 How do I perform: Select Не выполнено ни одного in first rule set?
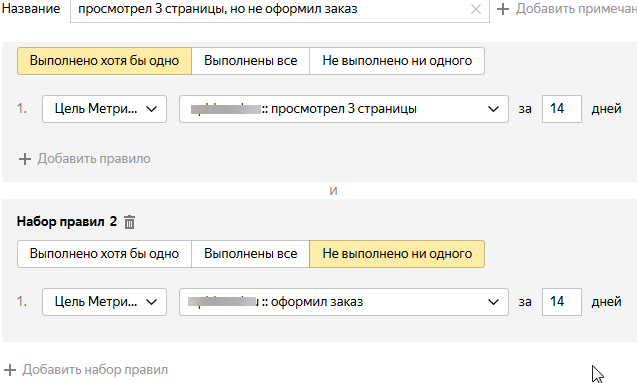tap(397, 61)
